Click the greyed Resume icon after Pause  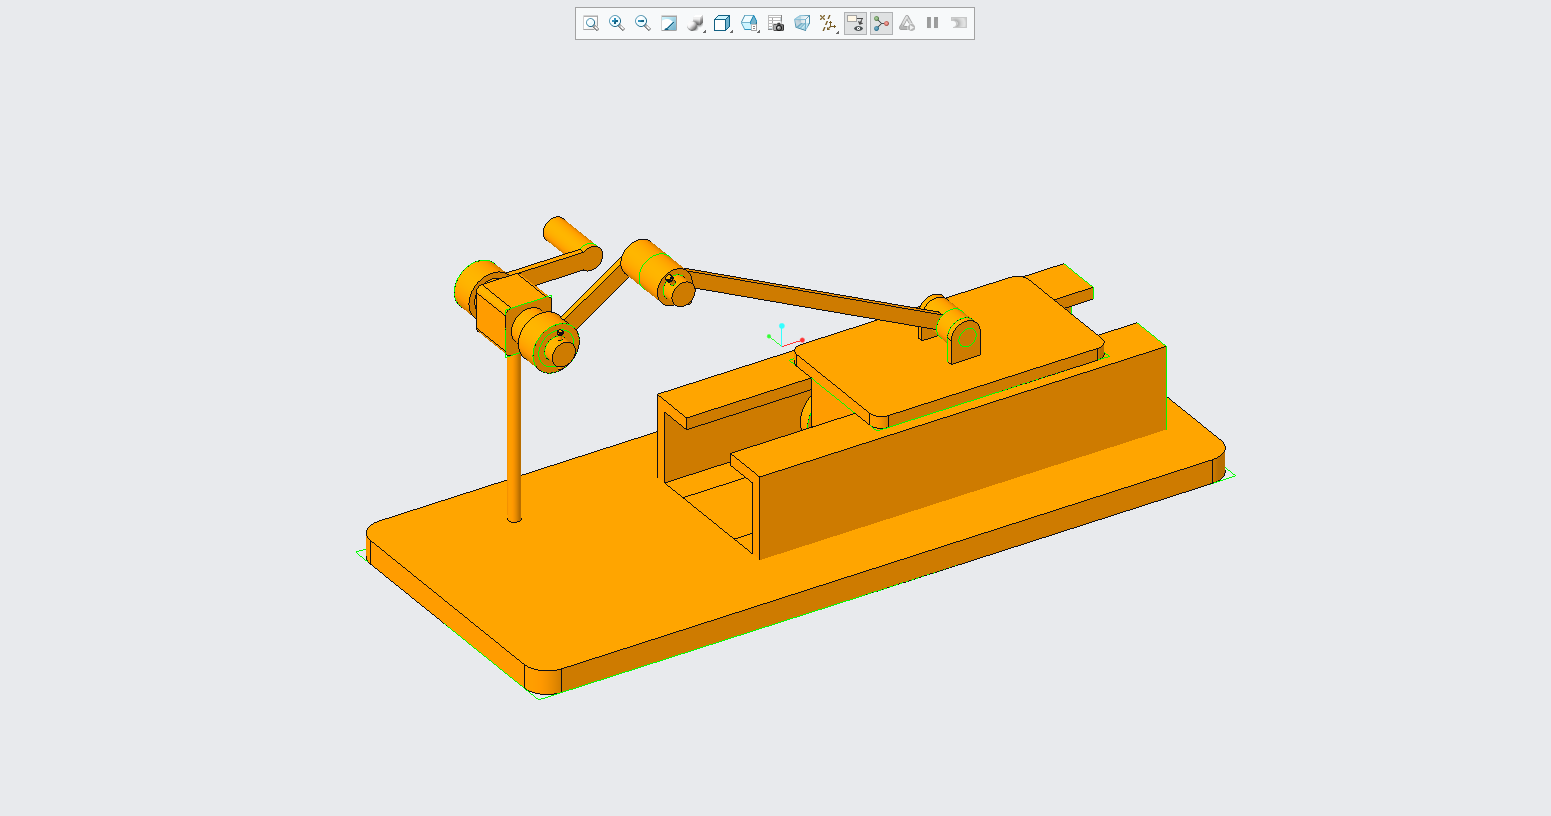click(959, 23)
